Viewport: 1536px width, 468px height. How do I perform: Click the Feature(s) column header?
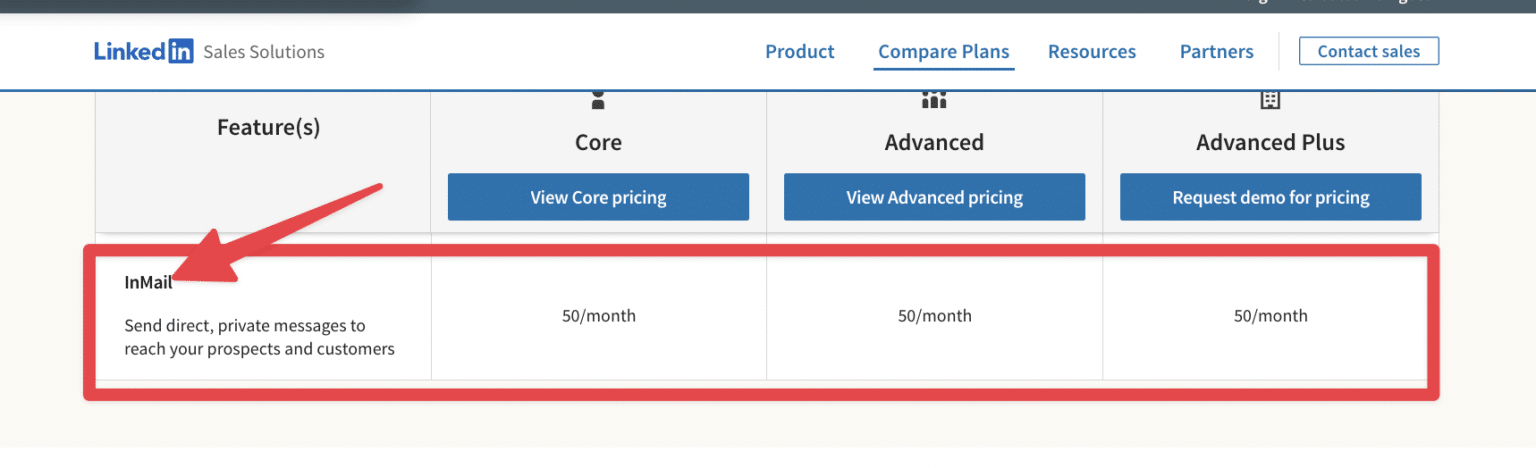click(x=268, y=128)
